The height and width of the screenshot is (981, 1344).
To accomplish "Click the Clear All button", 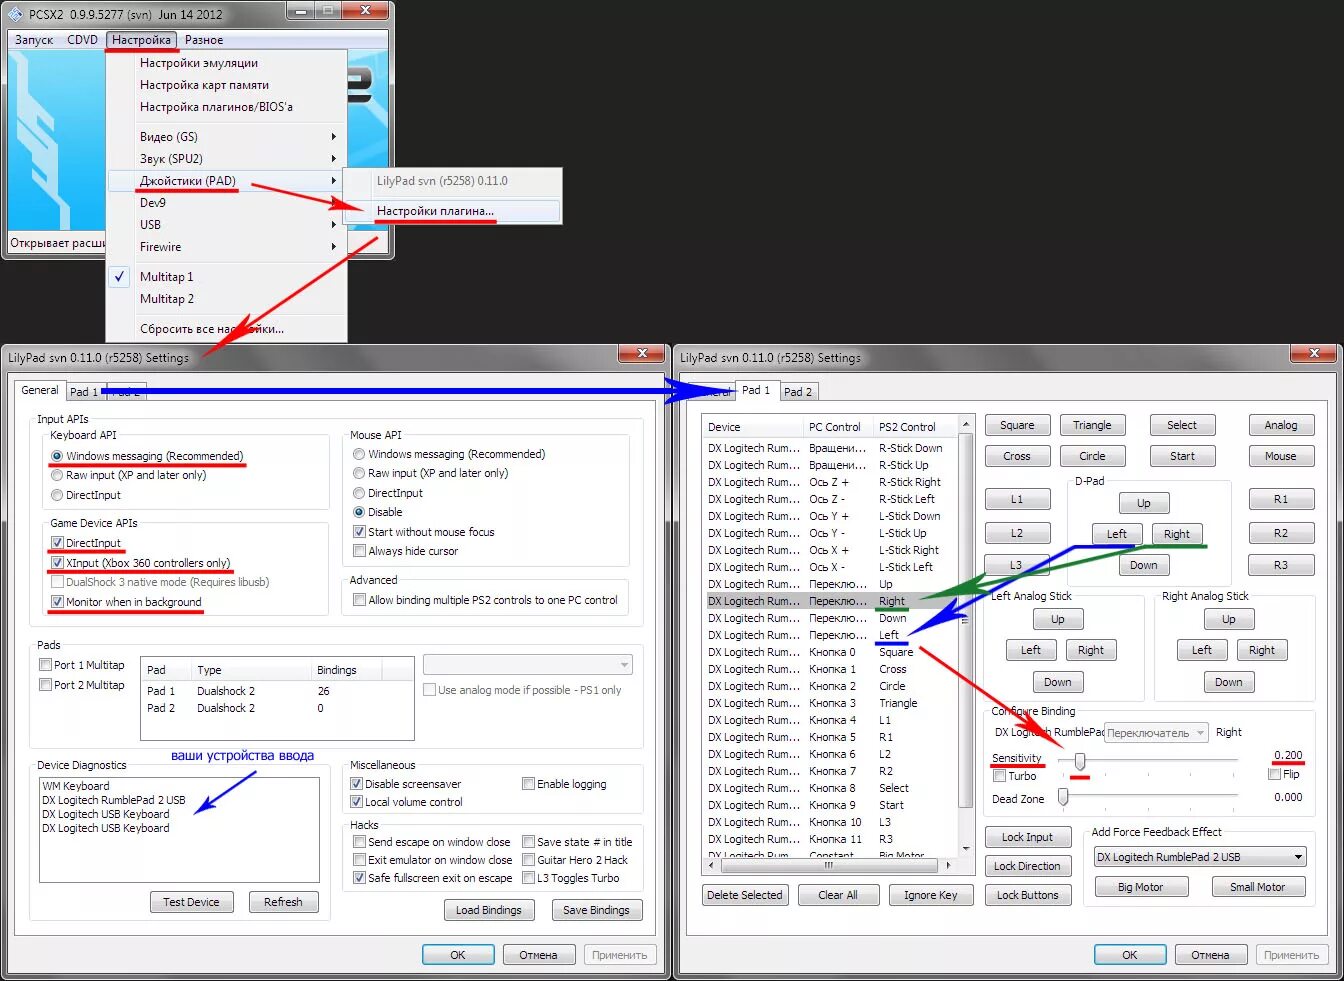I will coord(838,895).
